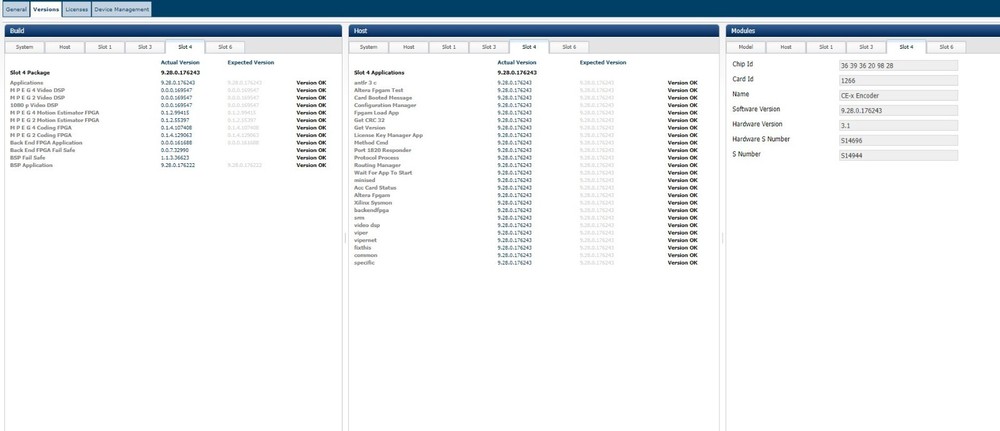Switch to the Licenses tab

coord(77,10)
